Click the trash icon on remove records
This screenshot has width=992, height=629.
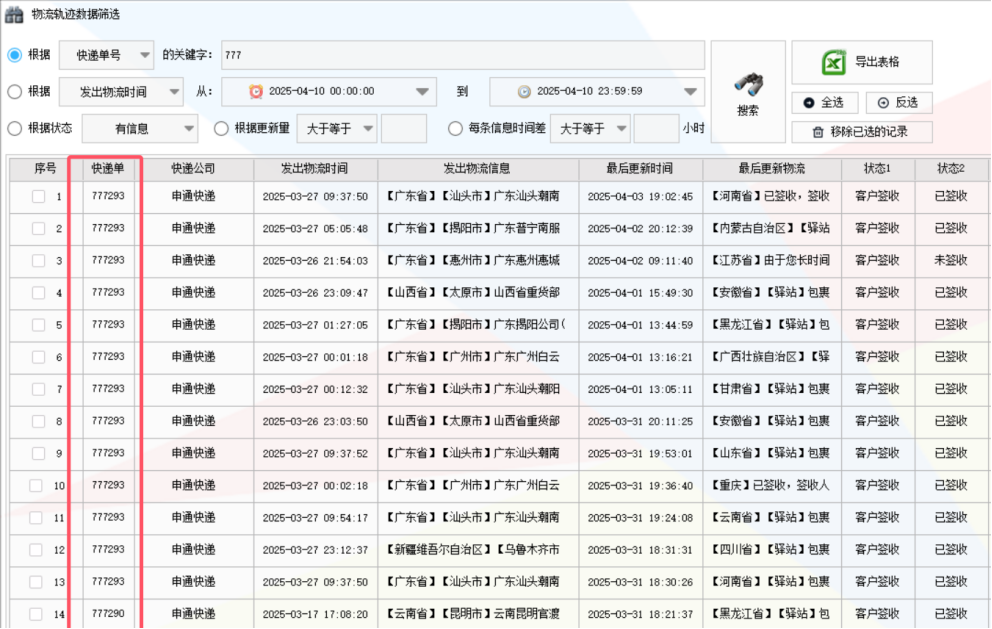click(x=818, y=132)
